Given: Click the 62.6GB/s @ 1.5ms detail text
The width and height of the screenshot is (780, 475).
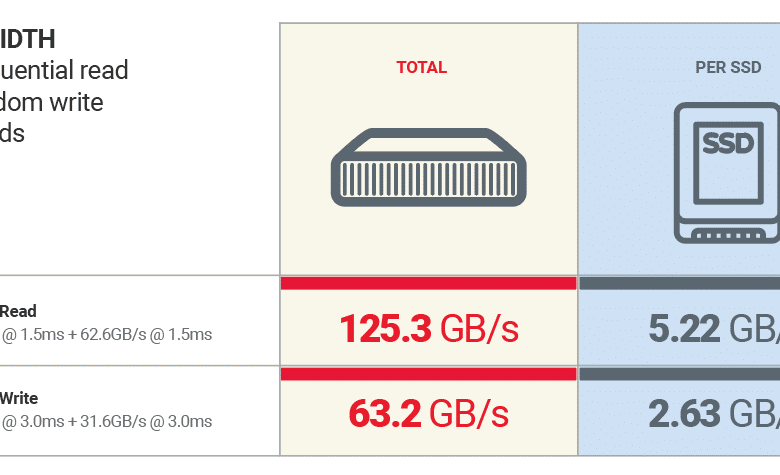Looking at the screenshot, I should pos(146,335).
